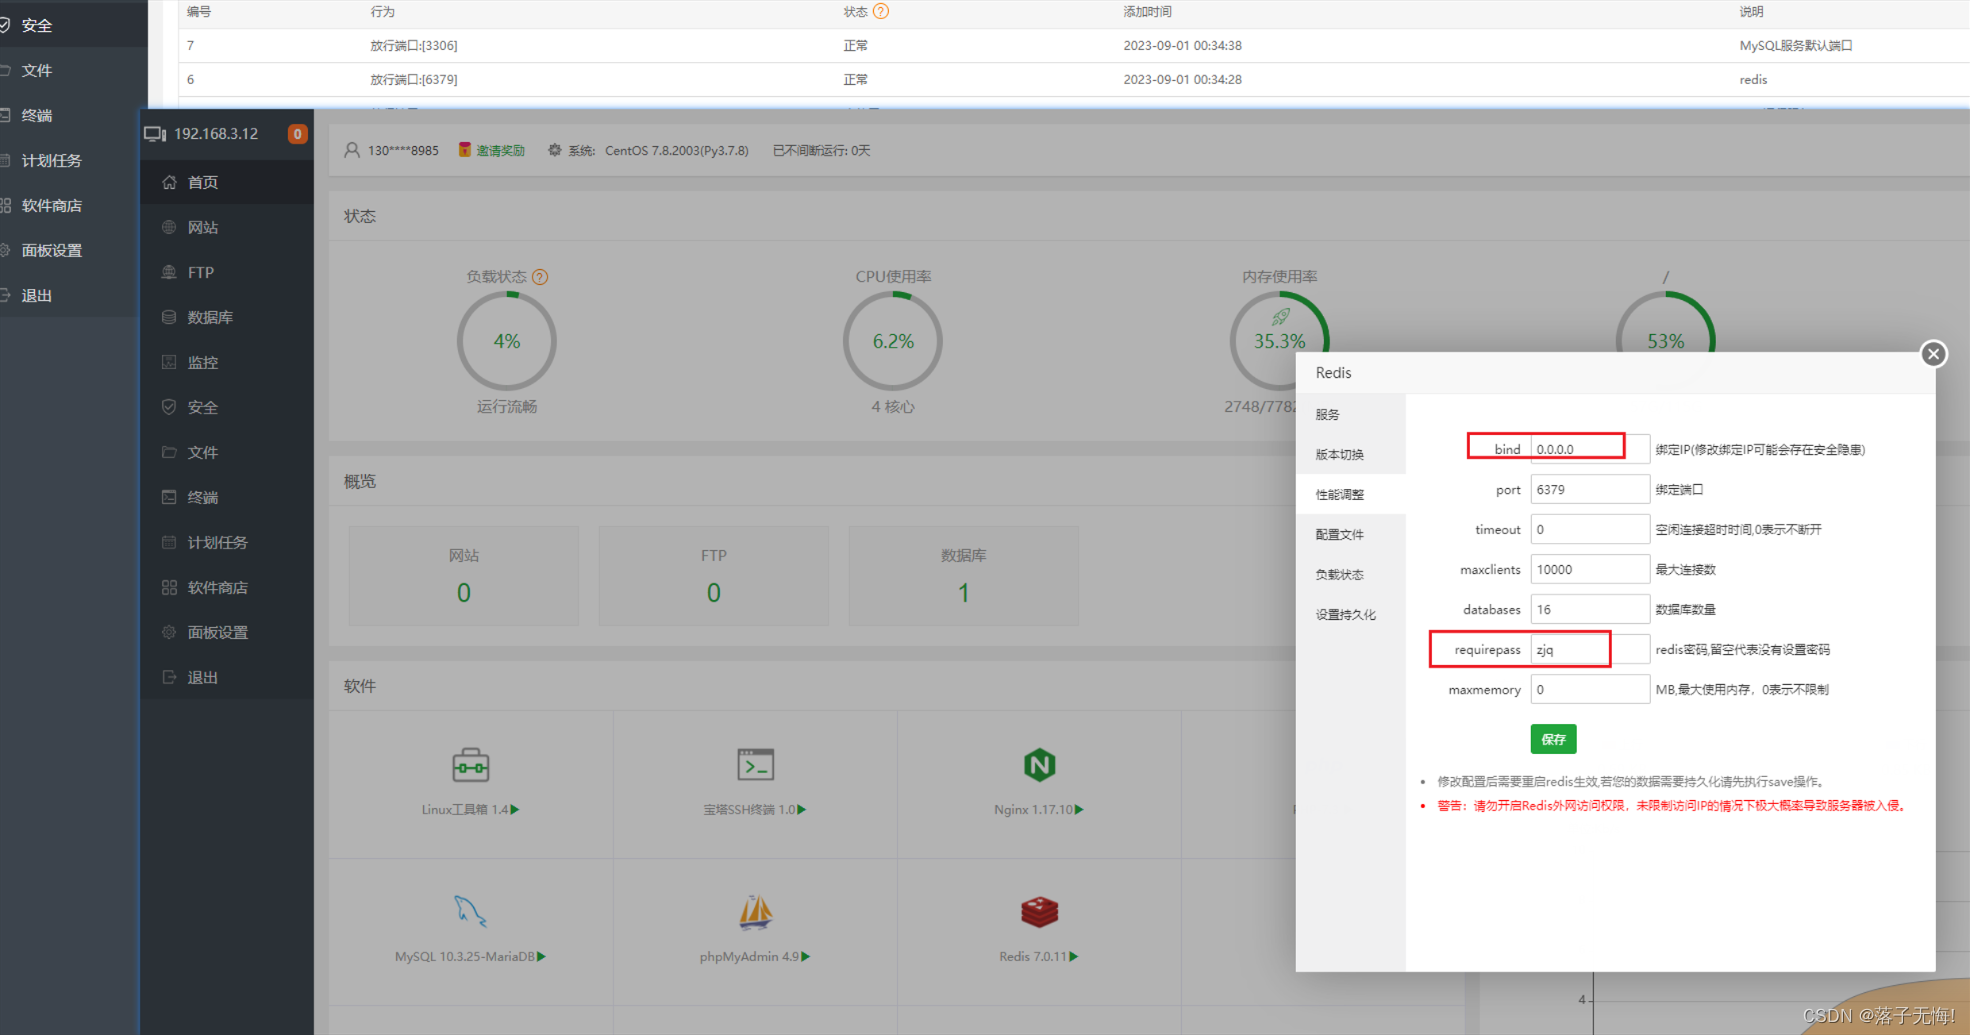Viewport: 1970px width, 1035px height.
Task: Click the timeout input field
Action: coord(1590,529)
